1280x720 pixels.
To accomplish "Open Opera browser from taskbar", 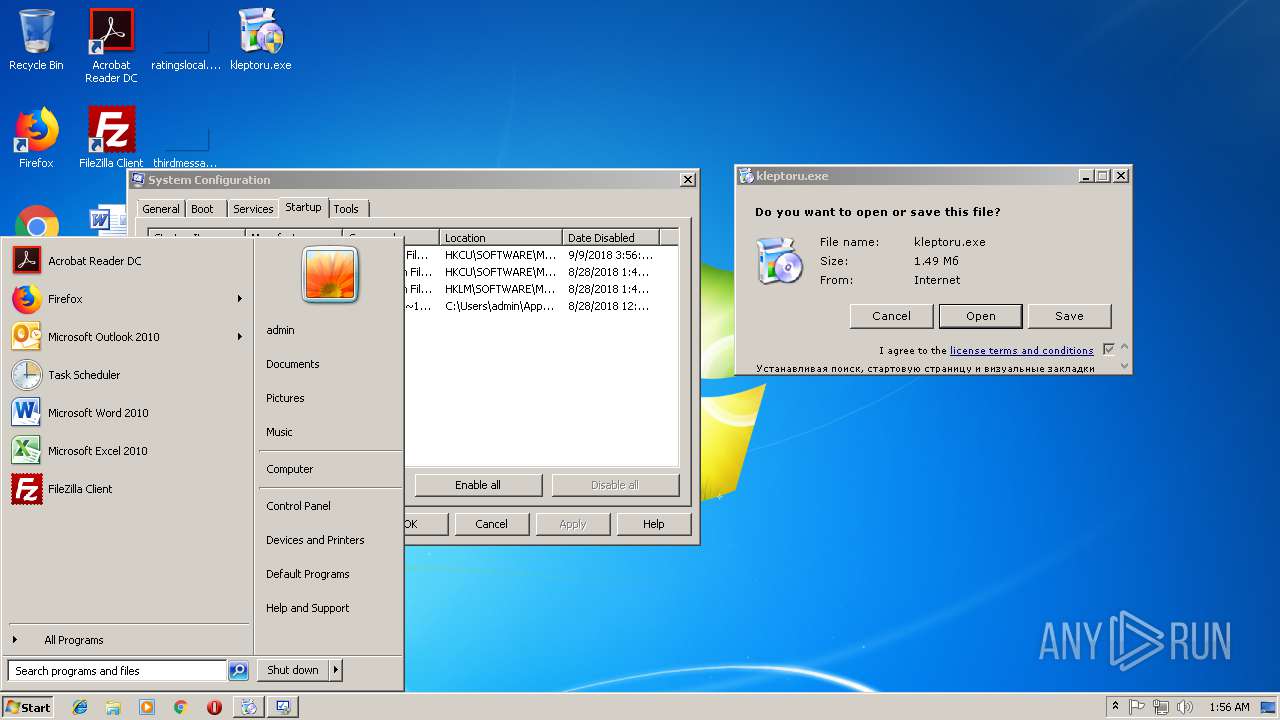I will tap(214, 707).
